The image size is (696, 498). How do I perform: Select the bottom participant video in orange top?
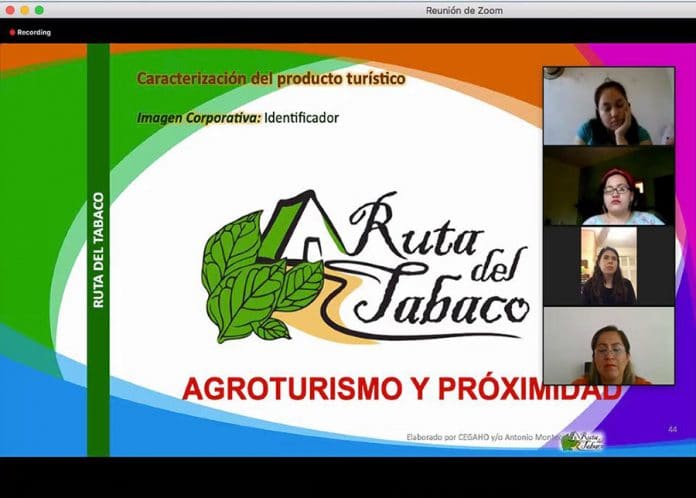tap(609, 346)
